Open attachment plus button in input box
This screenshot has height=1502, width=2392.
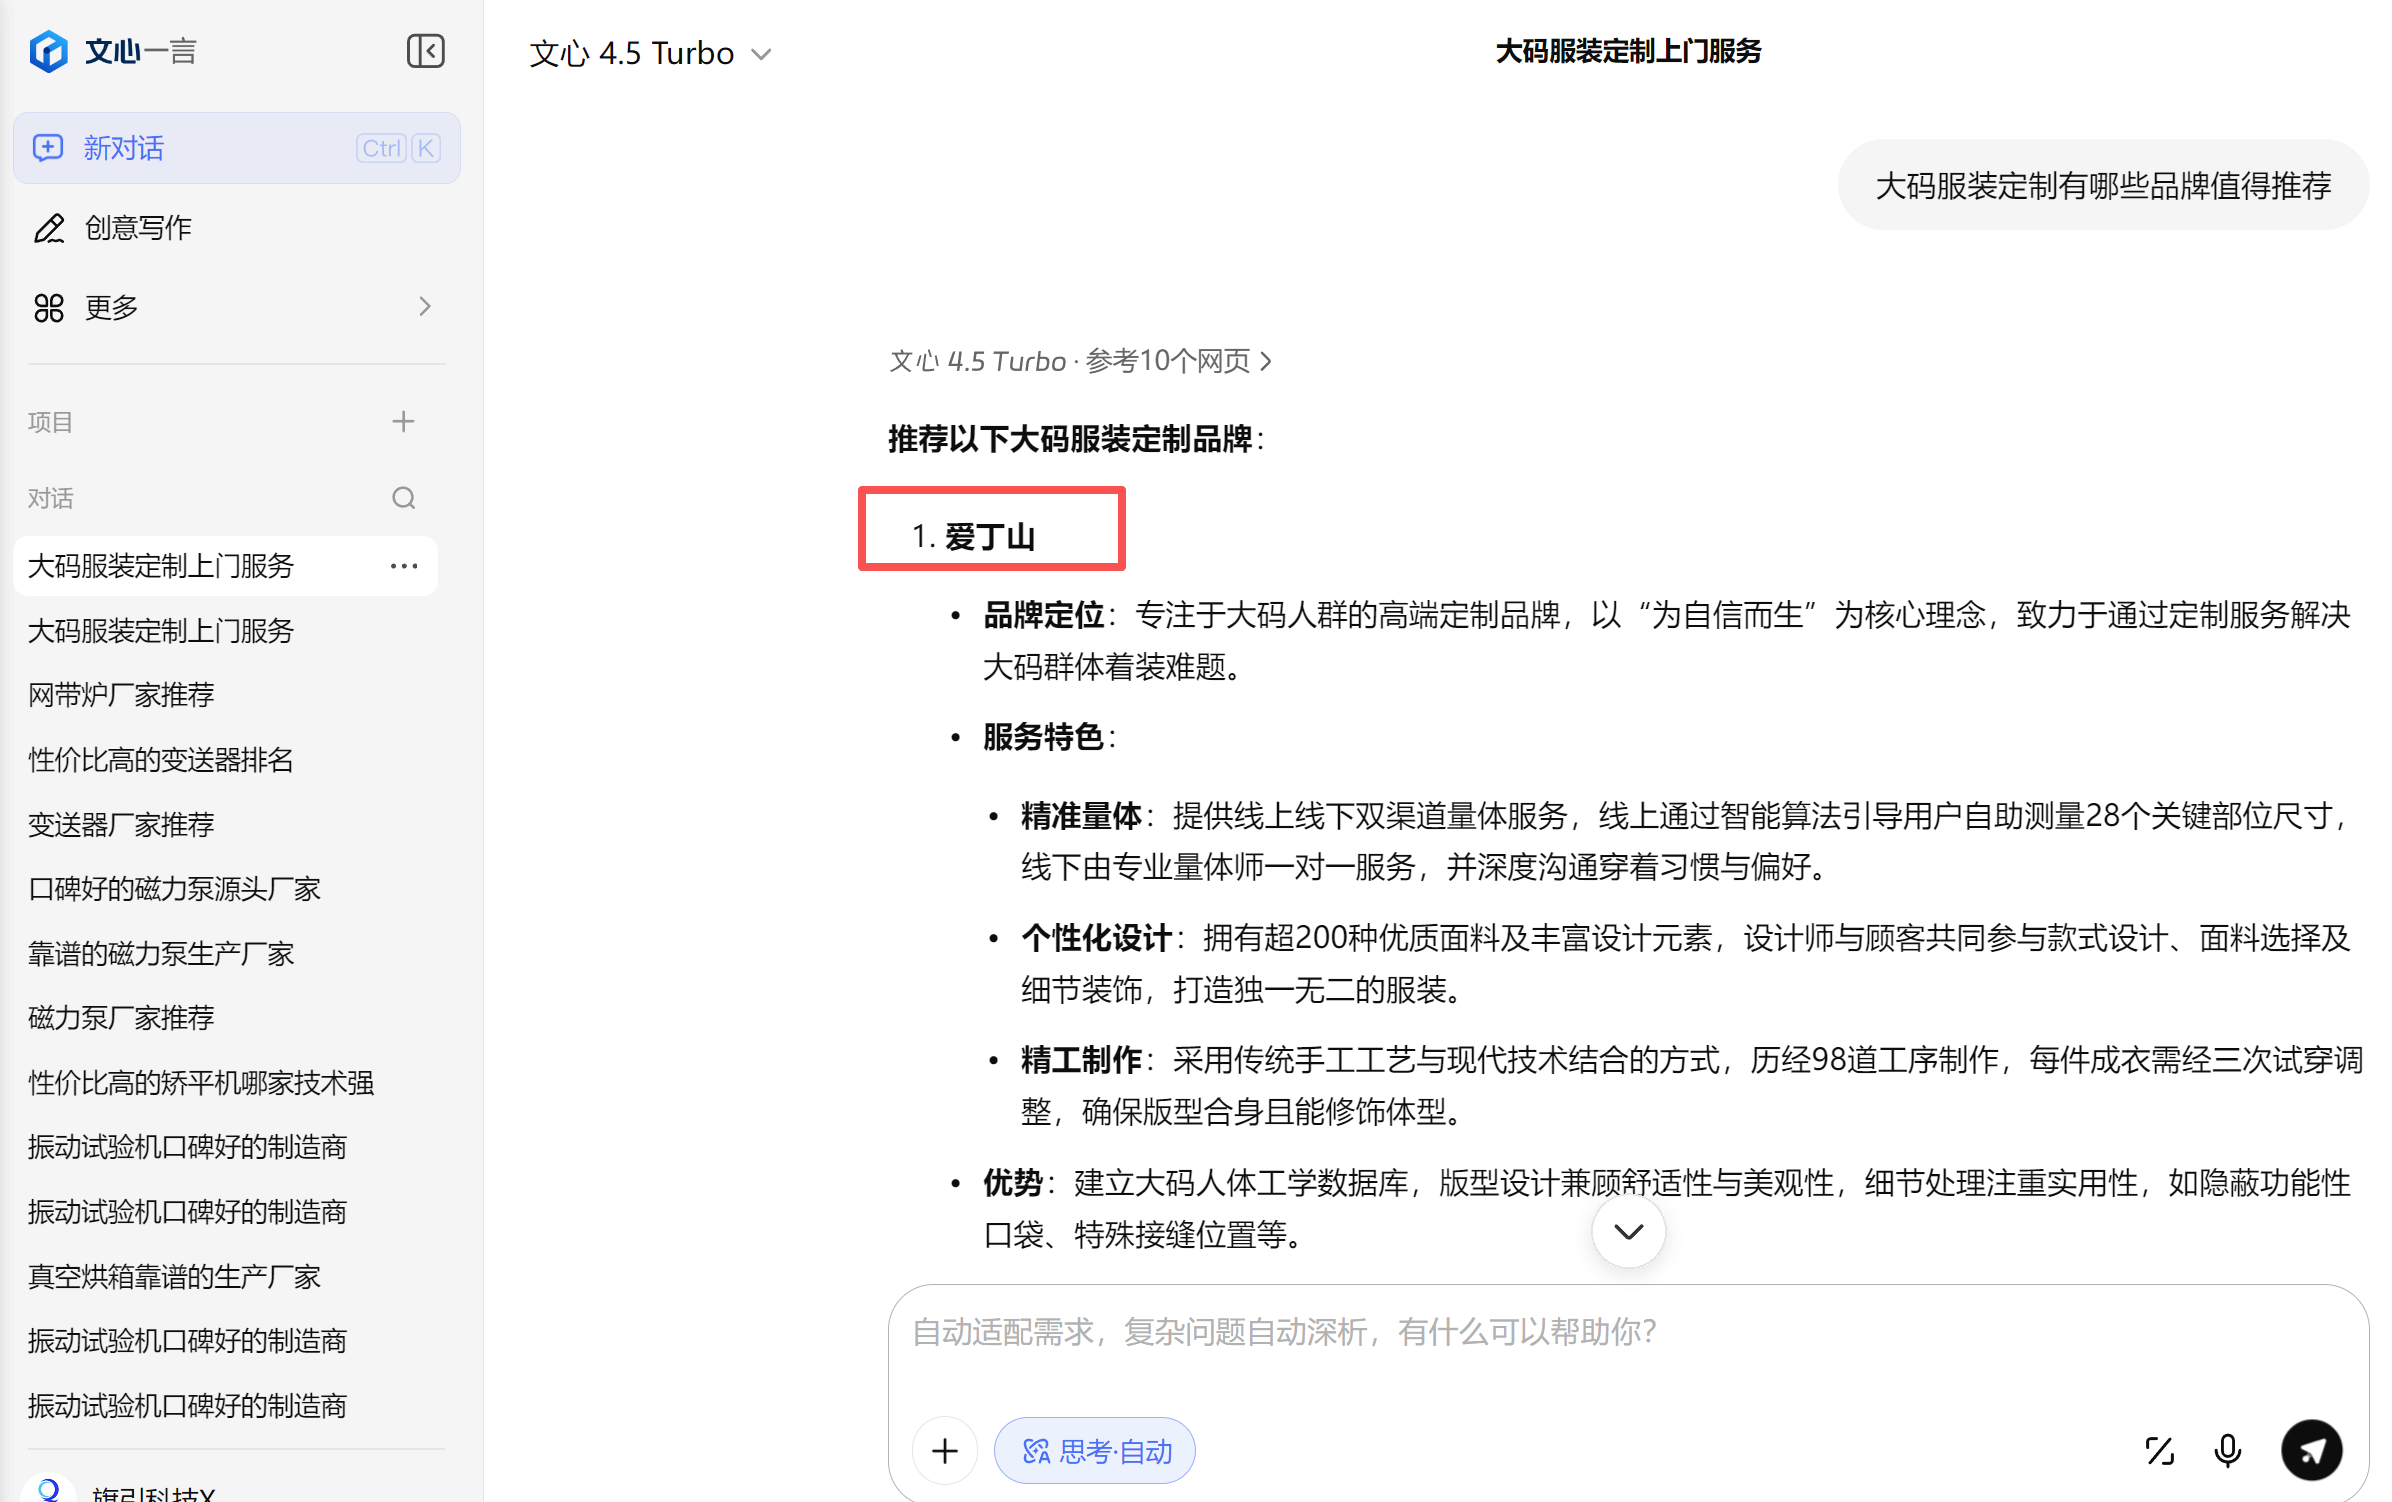[x=944, y=1451]
